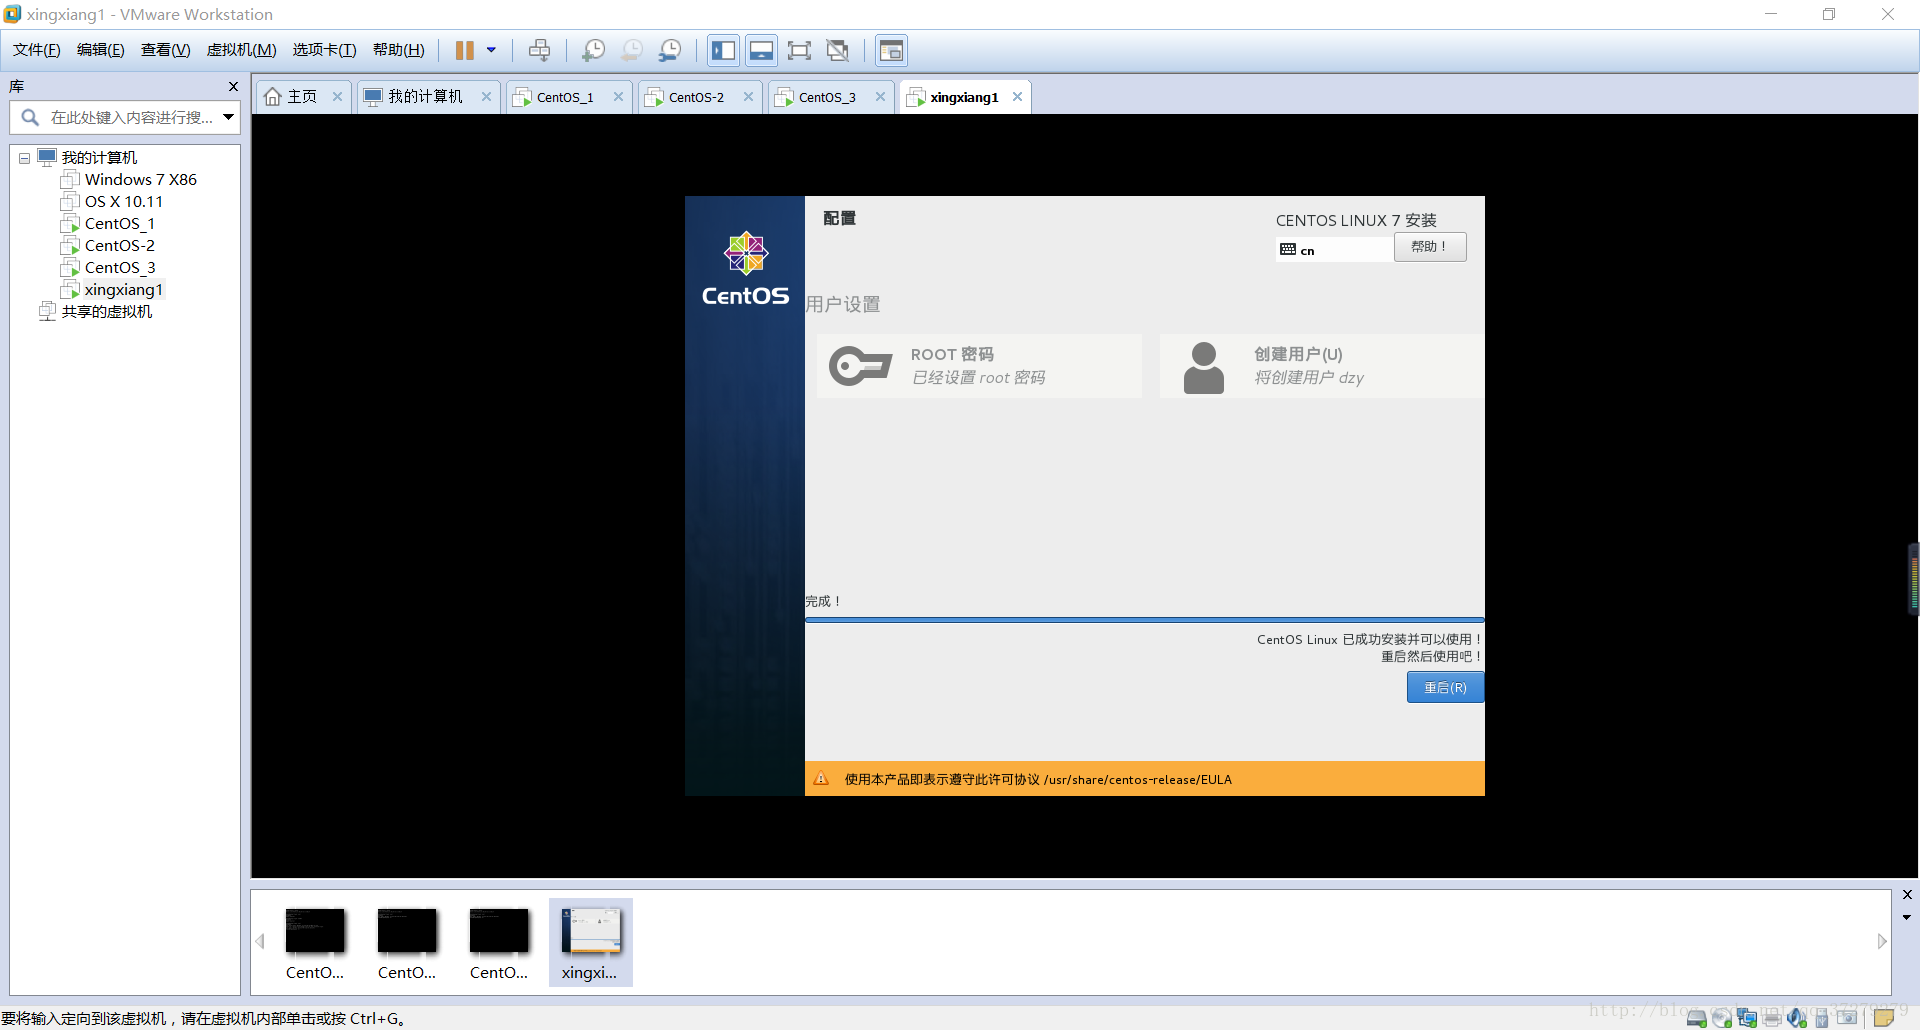Click the USB controller status icon
Viewport: 1920px width, 1030px height.
tap(1822, 1018)
